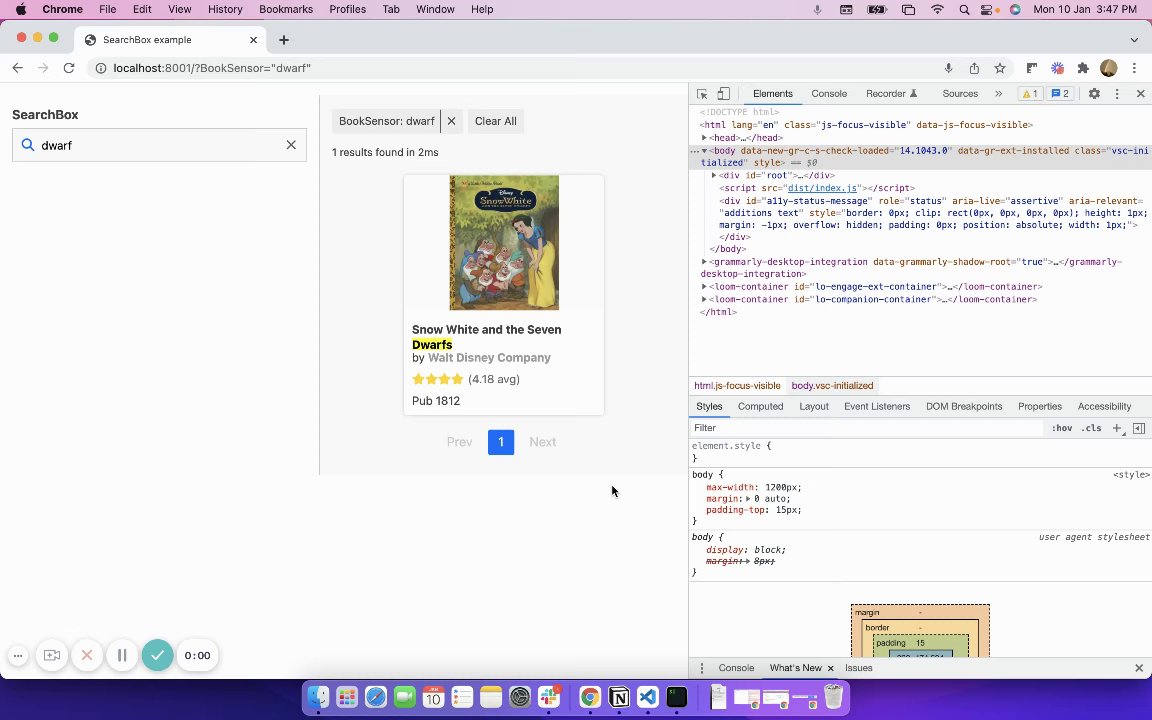Open DevTools customize three-dot menu
The height and width of the screenshot is (720, 1152).
pos(1117,93)
